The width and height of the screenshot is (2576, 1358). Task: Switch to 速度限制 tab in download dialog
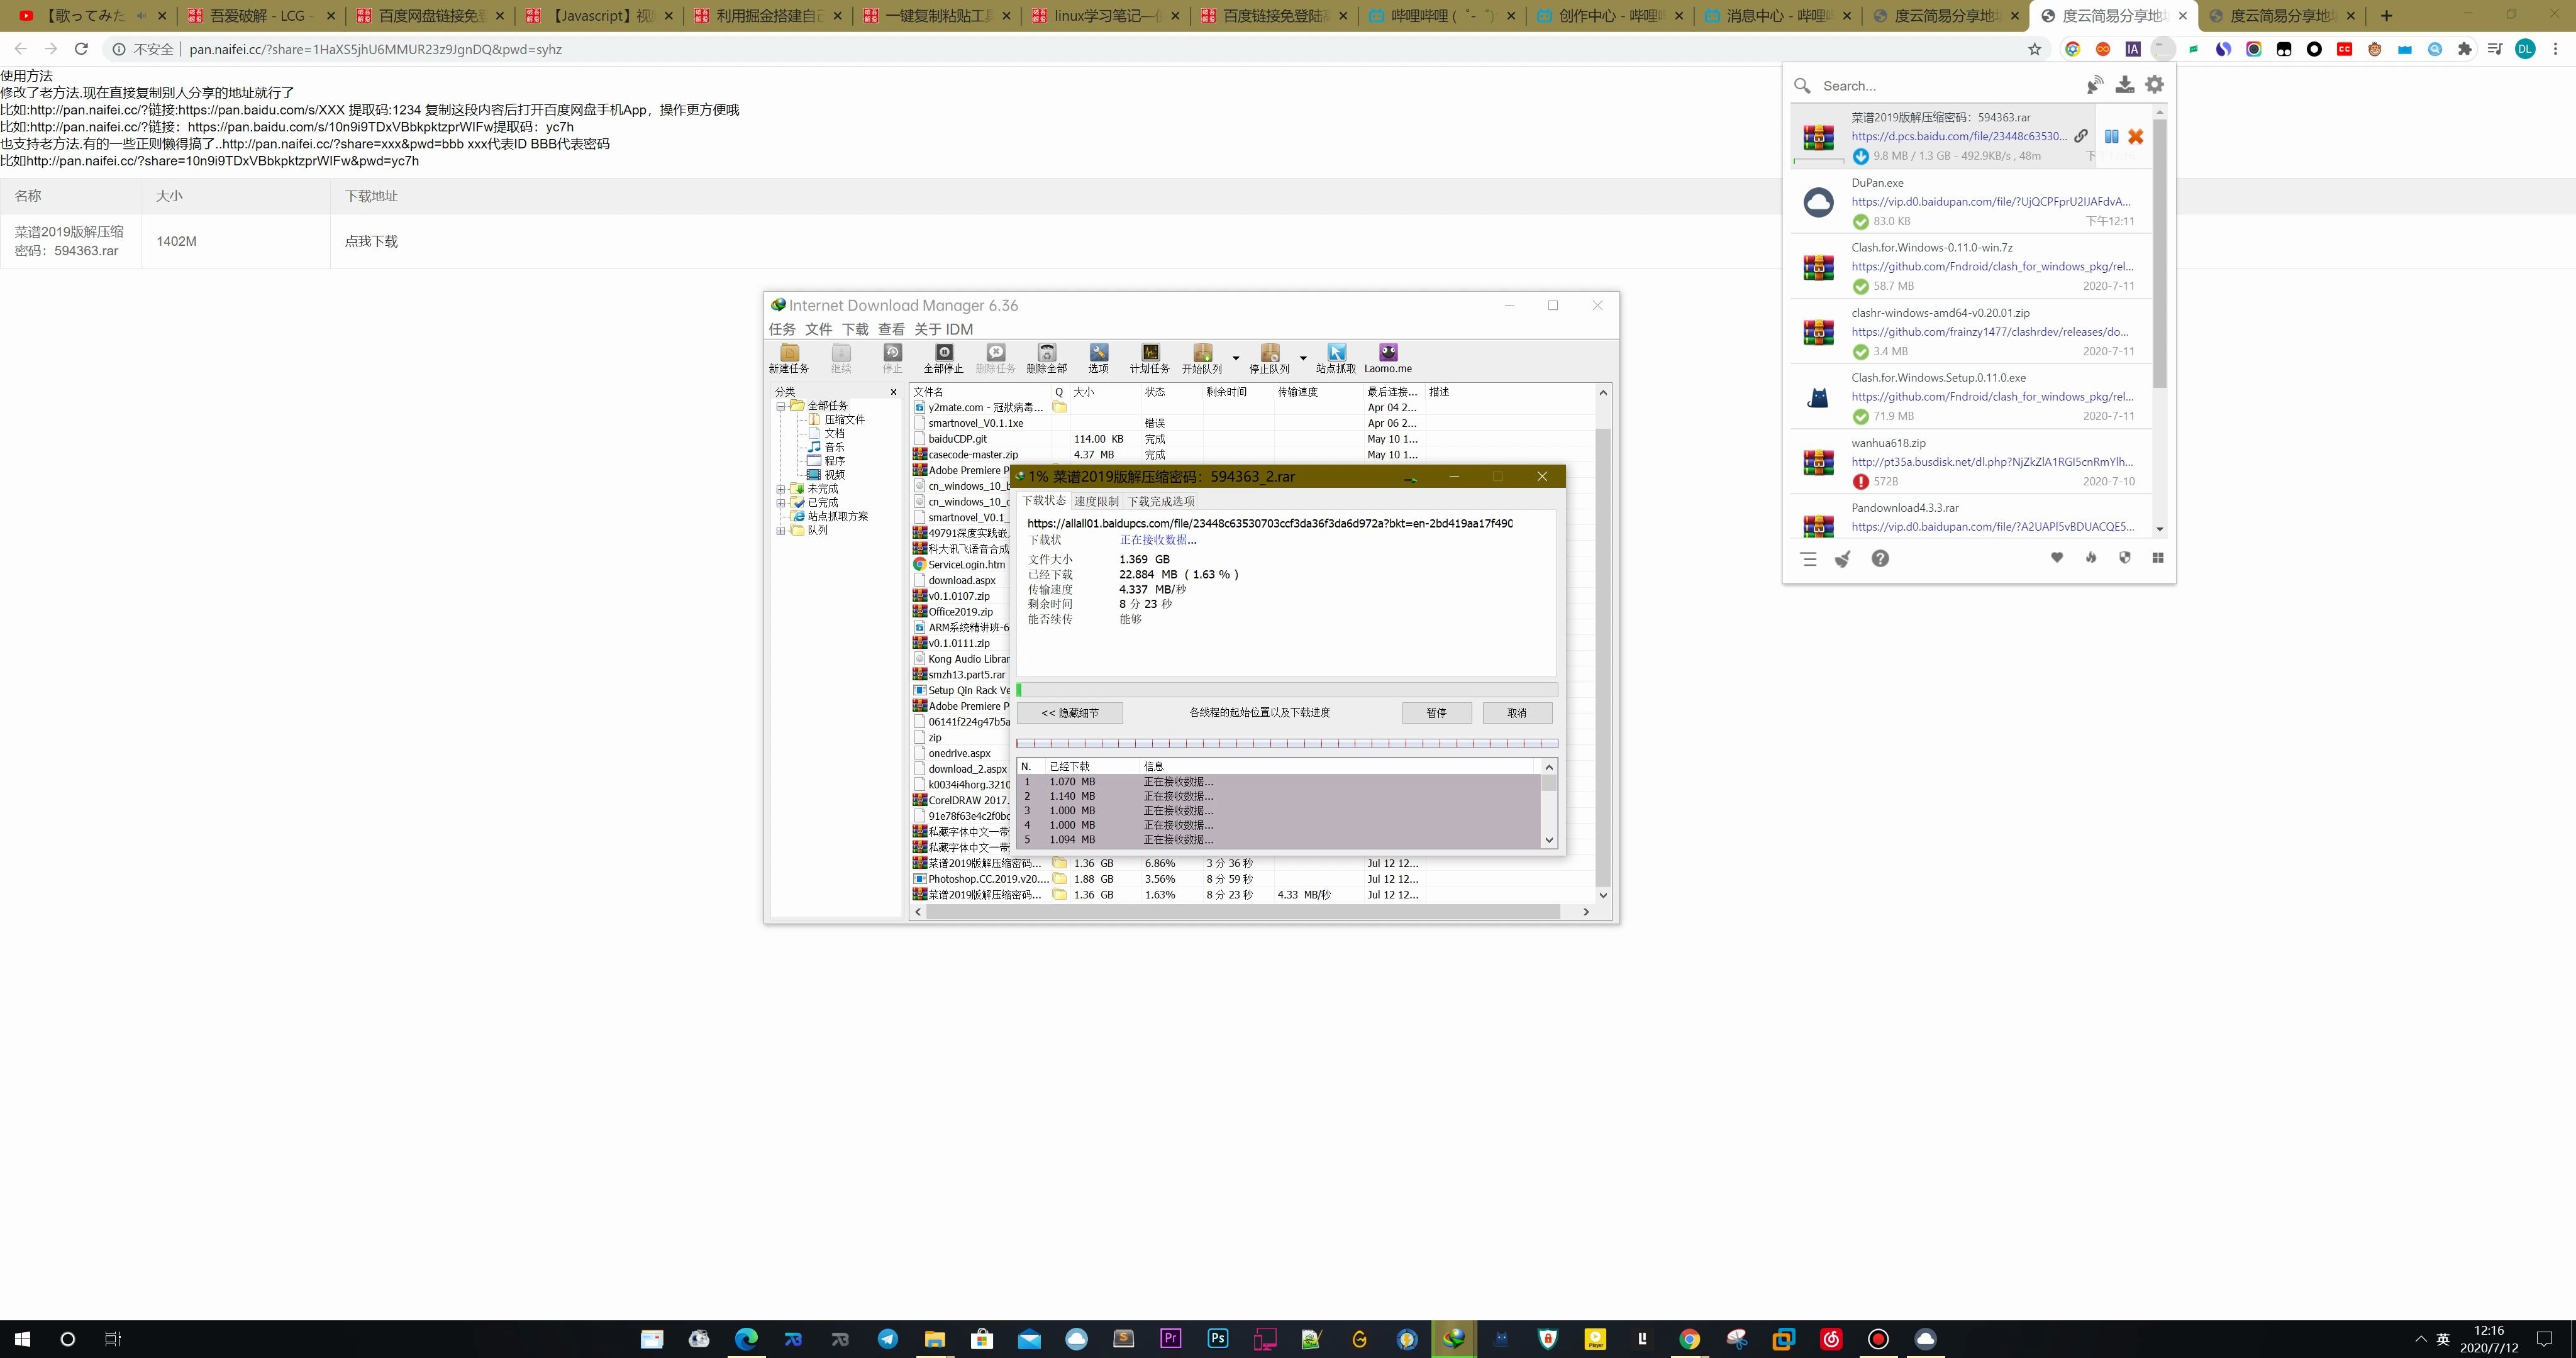click(1096, 501)
